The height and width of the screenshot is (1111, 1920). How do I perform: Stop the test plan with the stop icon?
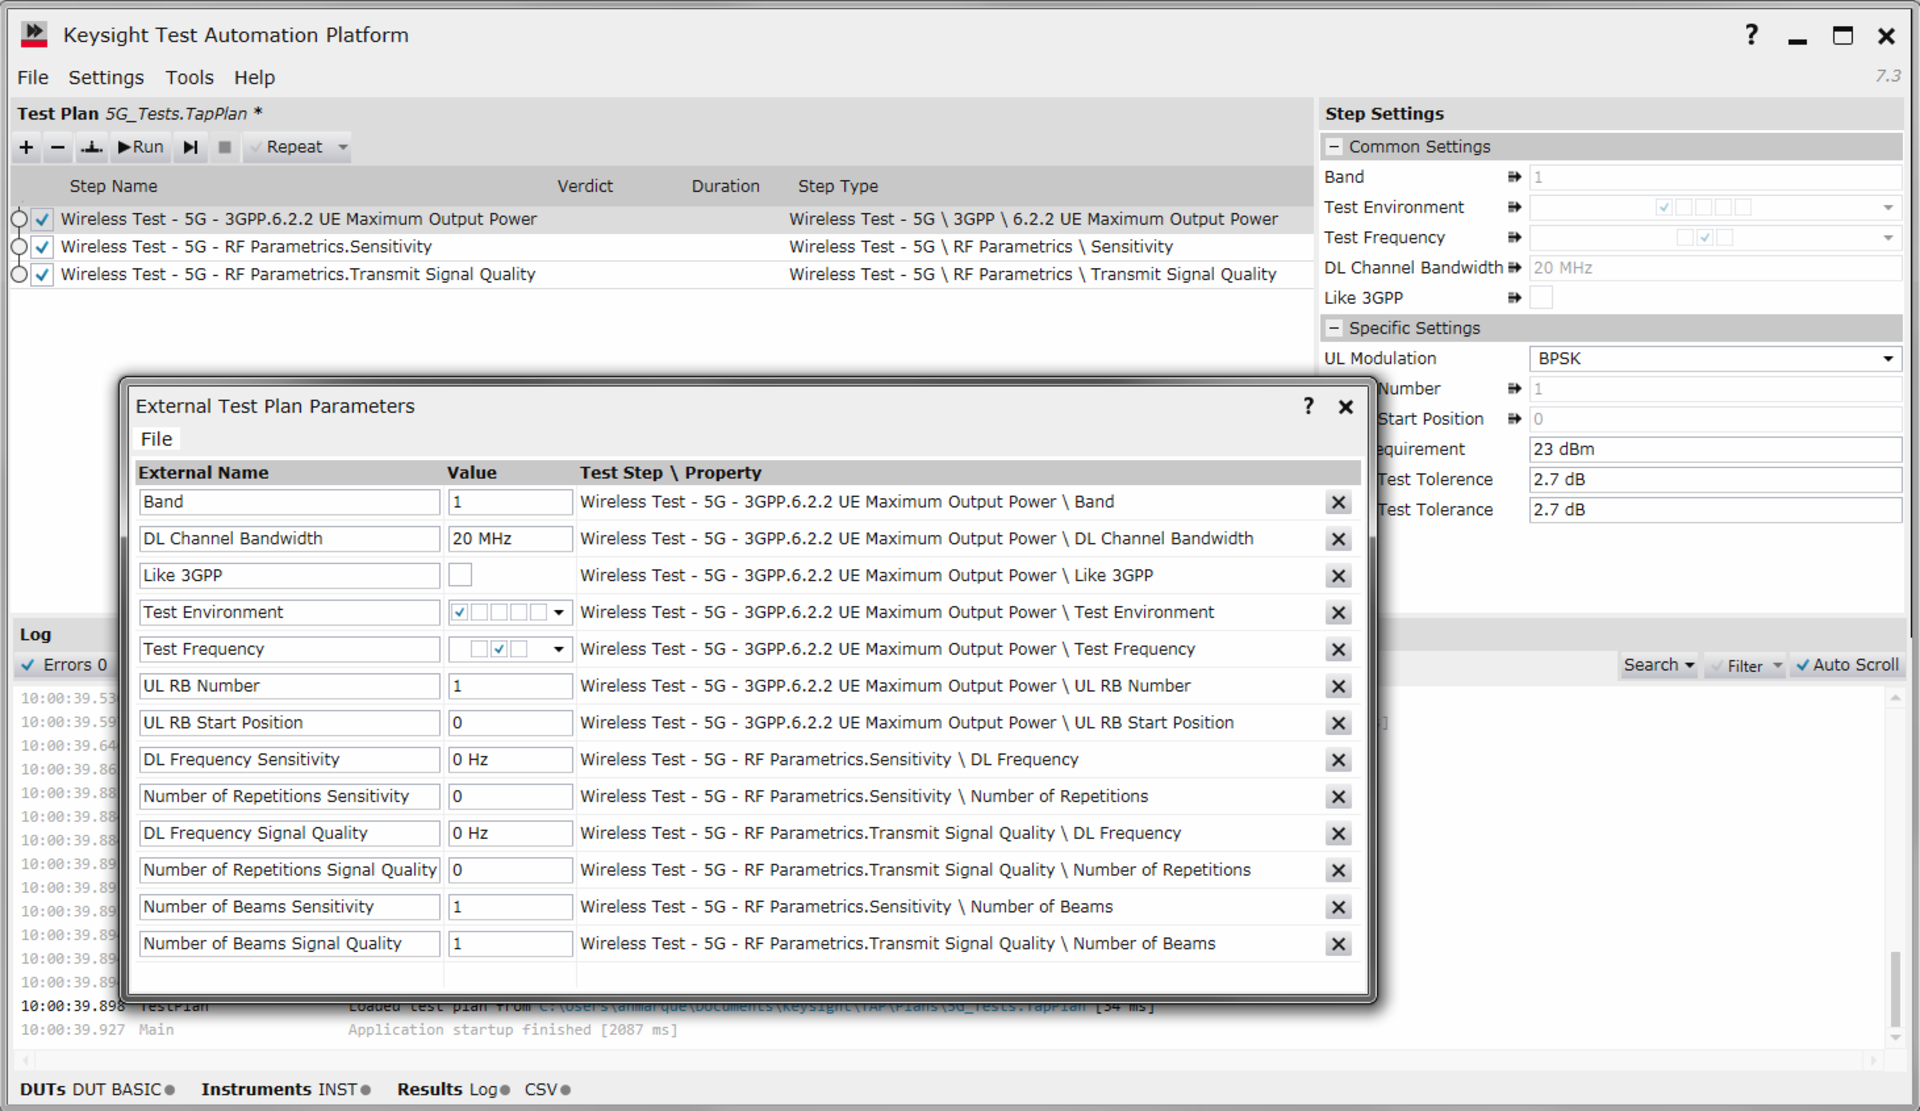(225, 147)
